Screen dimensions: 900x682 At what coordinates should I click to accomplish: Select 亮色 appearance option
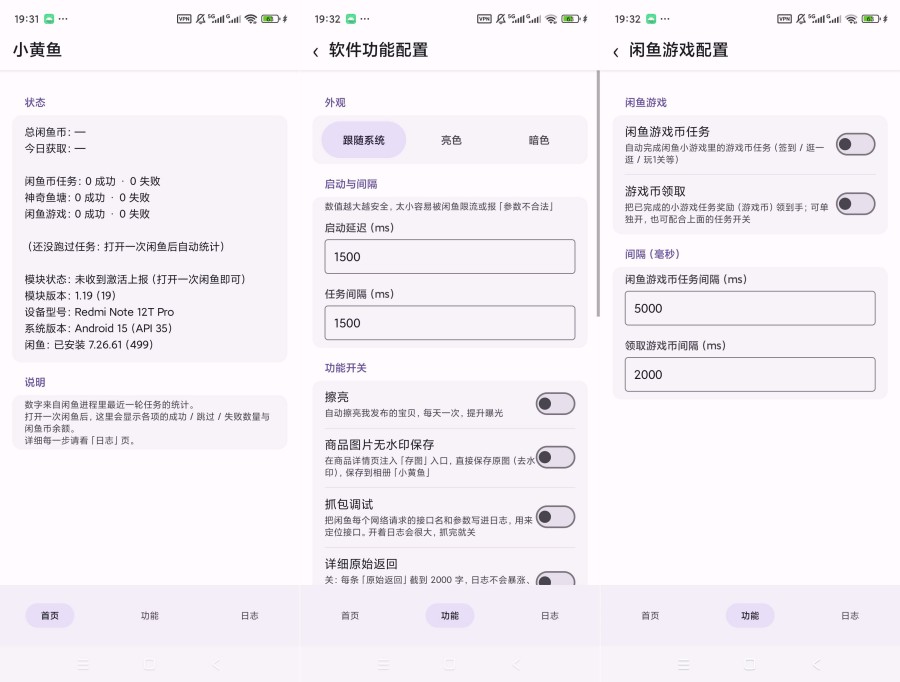tap(451, 140)
